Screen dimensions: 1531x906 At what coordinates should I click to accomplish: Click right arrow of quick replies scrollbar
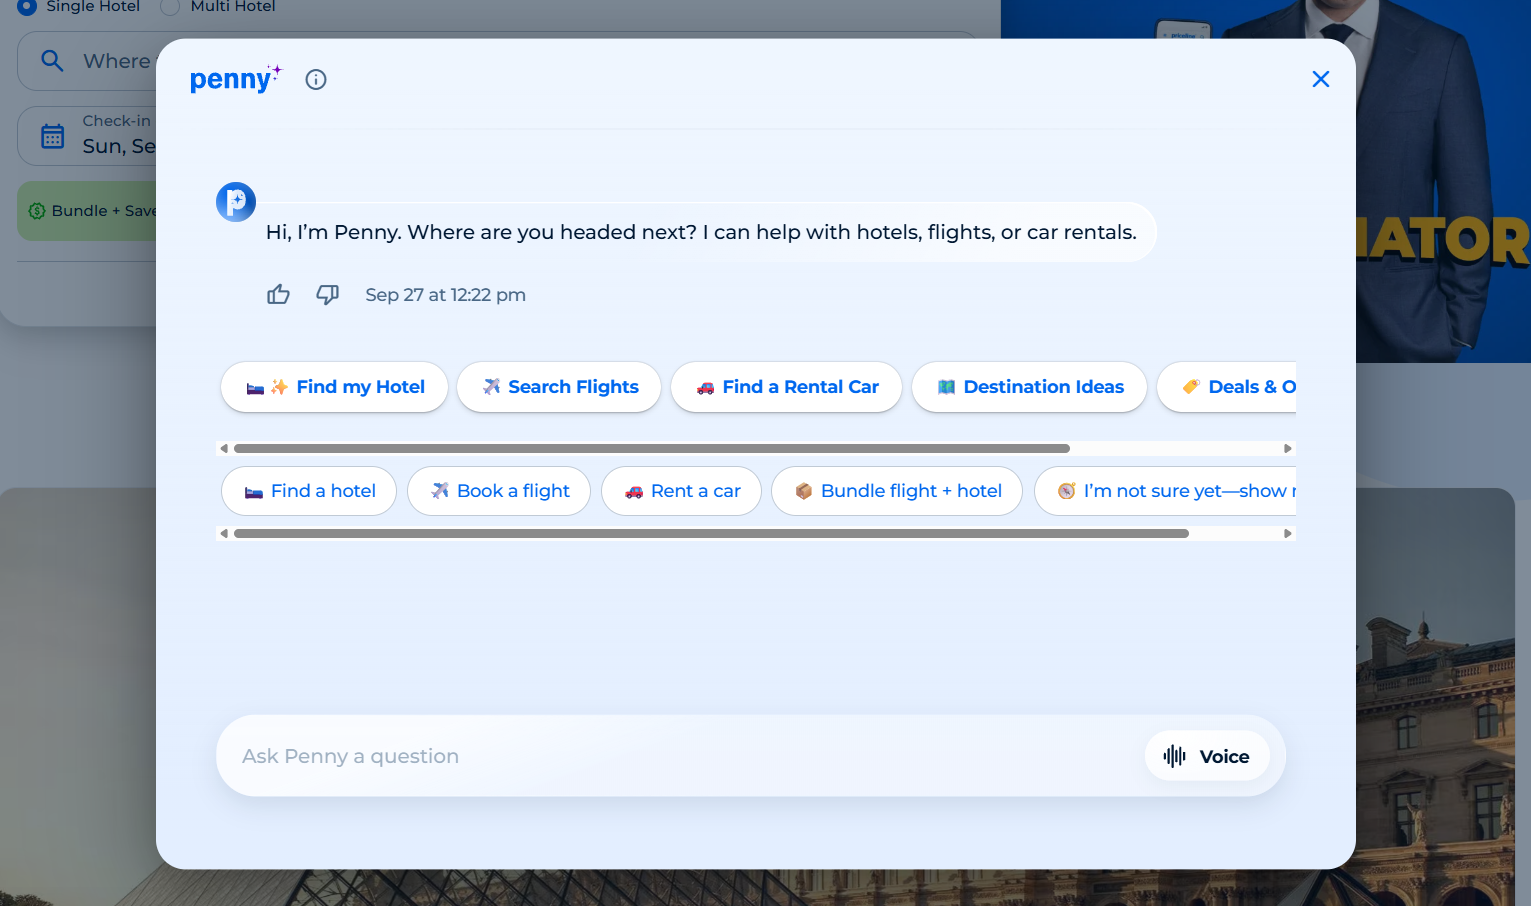click(1288, 534)
